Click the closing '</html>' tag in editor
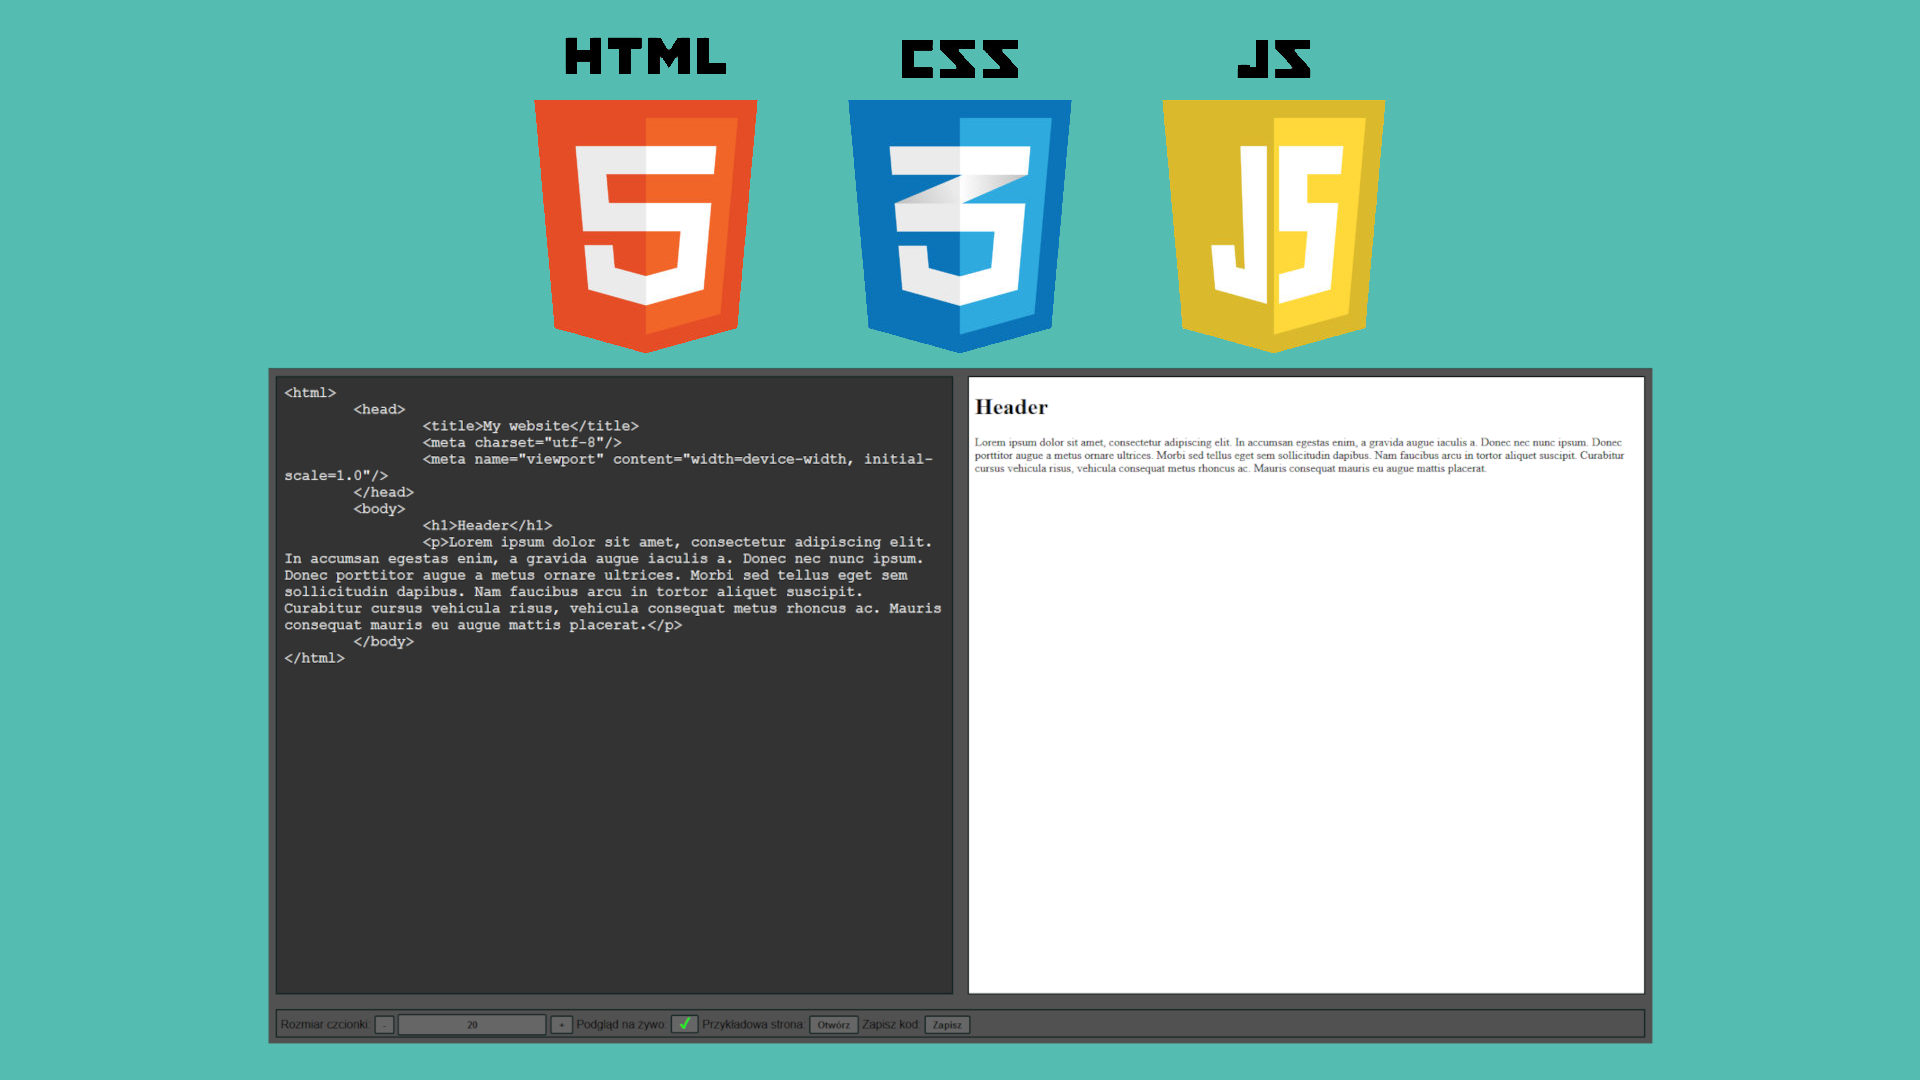The height and width of the screenshot is (1080, 1920). [314, 659]
